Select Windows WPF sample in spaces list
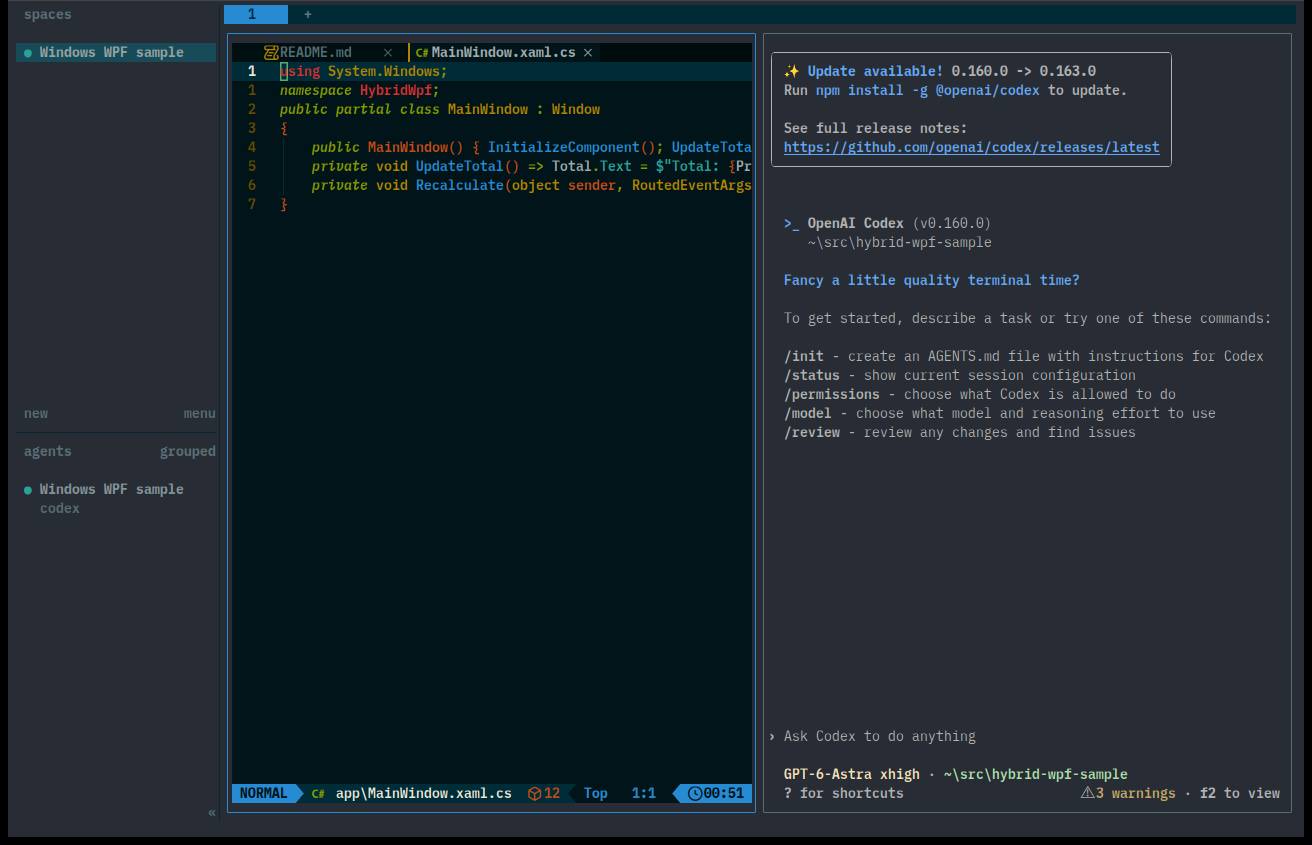Viewport: 1312px width, 845px height. [x=116, y=52]
